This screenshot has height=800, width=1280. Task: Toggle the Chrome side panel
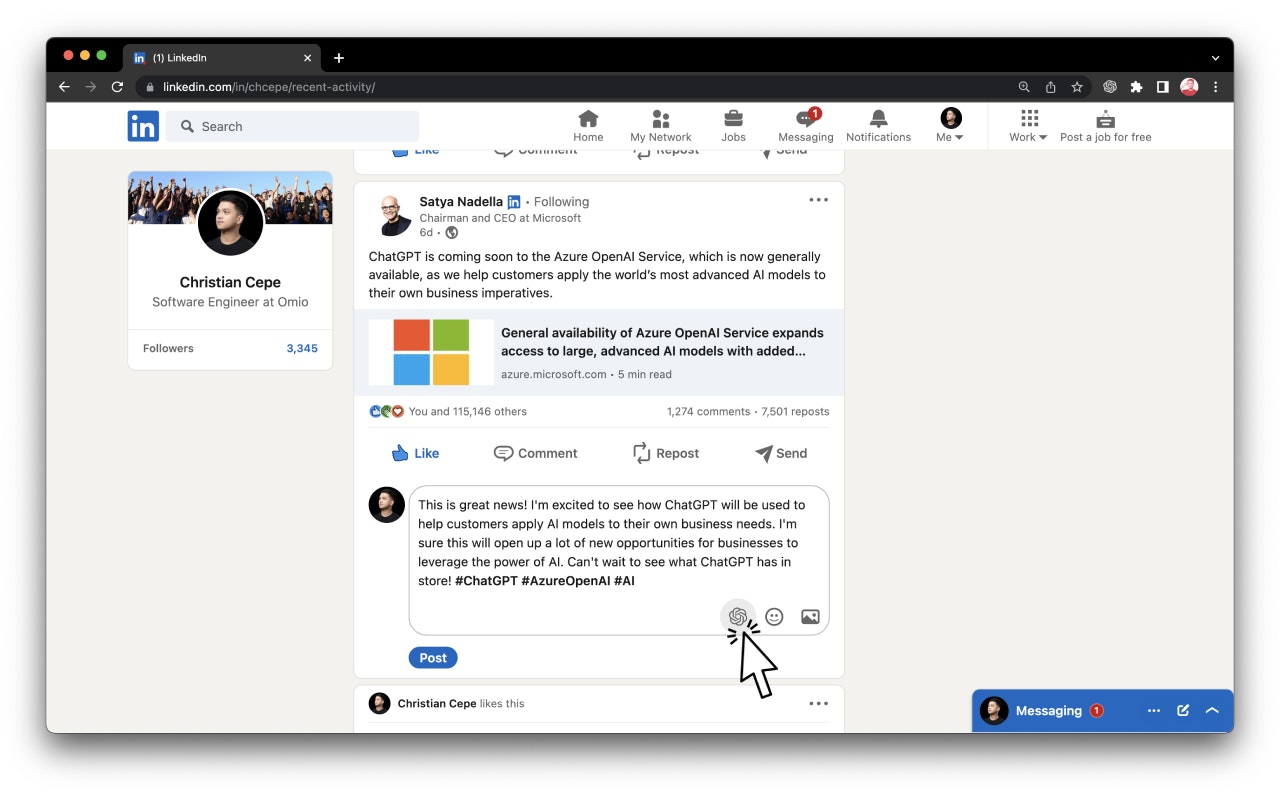(1162, 87)
